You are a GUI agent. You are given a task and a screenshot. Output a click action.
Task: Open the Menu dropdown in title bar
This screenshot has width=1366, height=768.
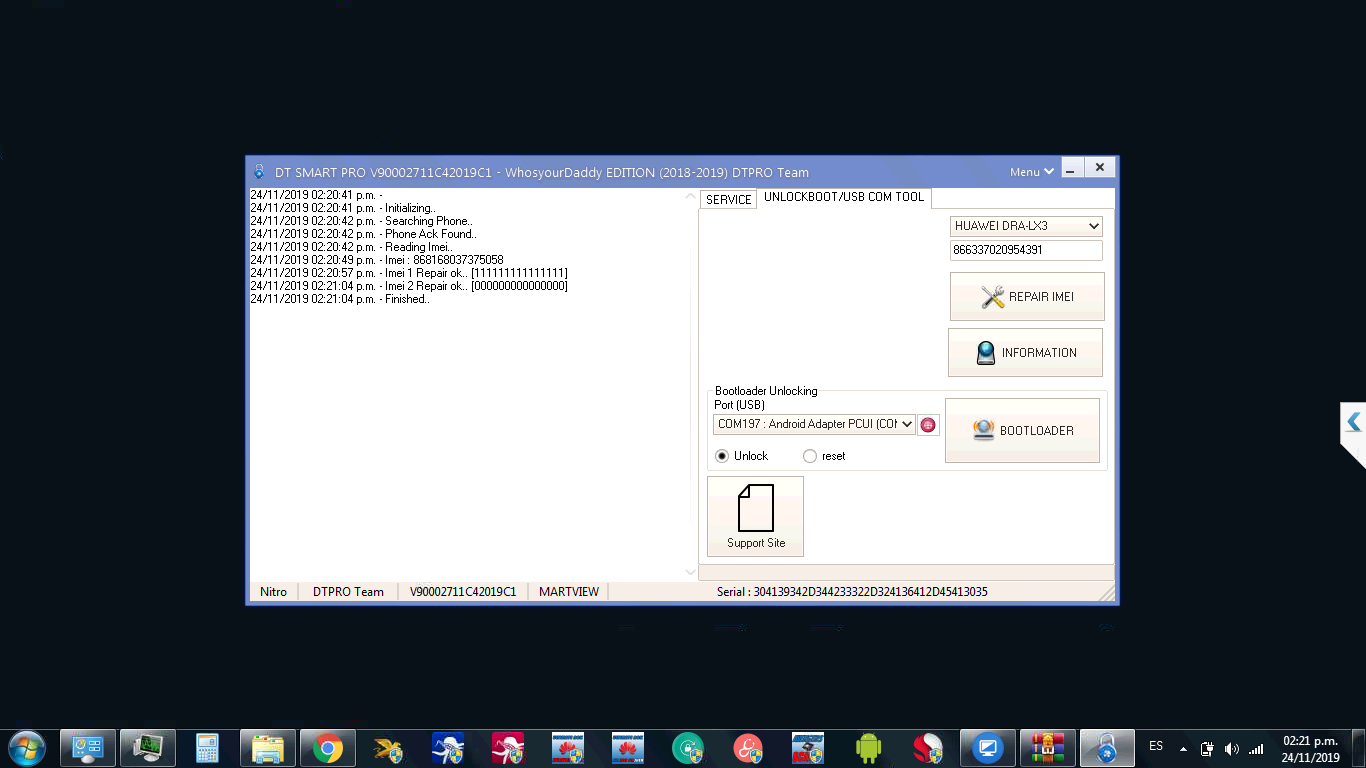click(1032, 172)
